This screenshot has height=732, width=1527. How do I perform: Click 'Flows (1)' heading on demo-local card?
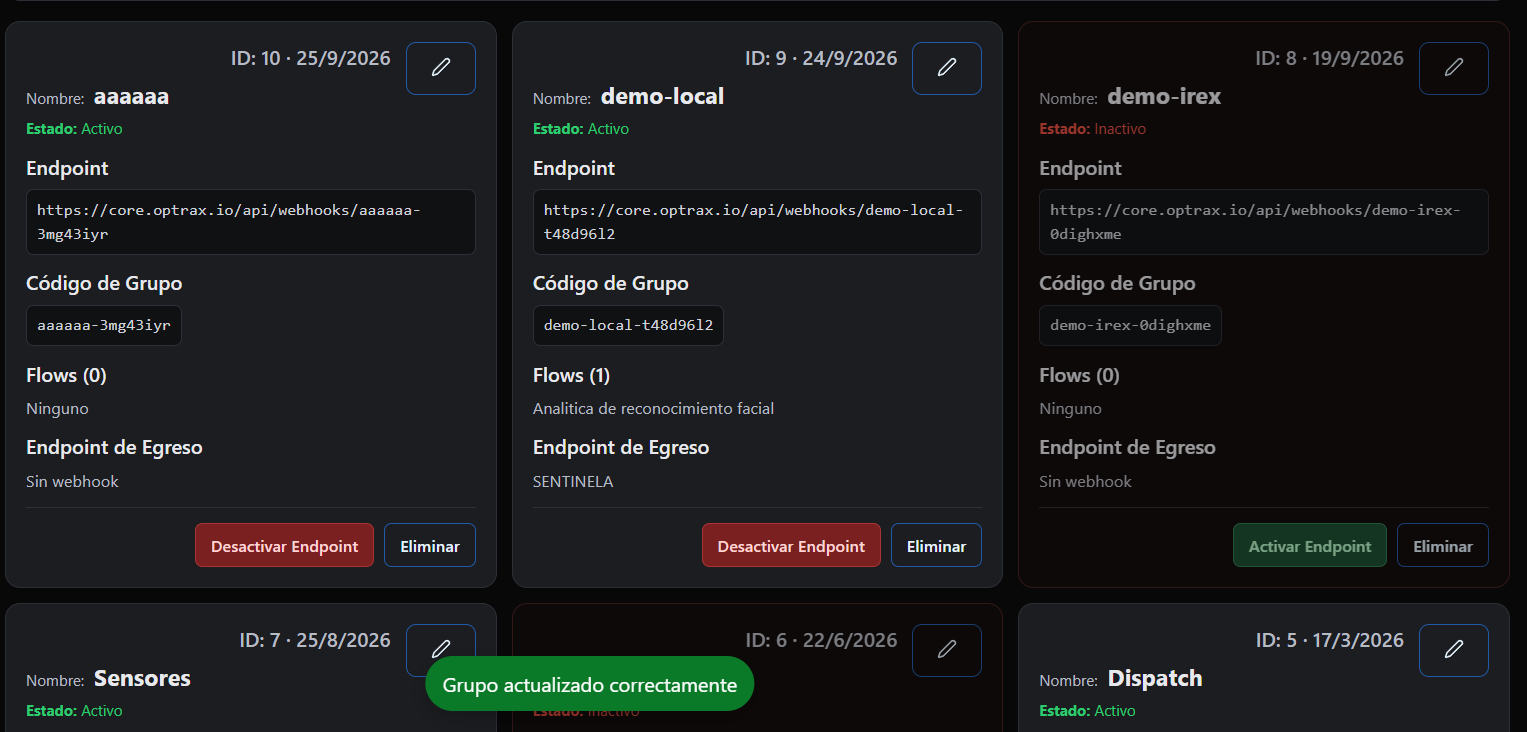click(571, 375)
